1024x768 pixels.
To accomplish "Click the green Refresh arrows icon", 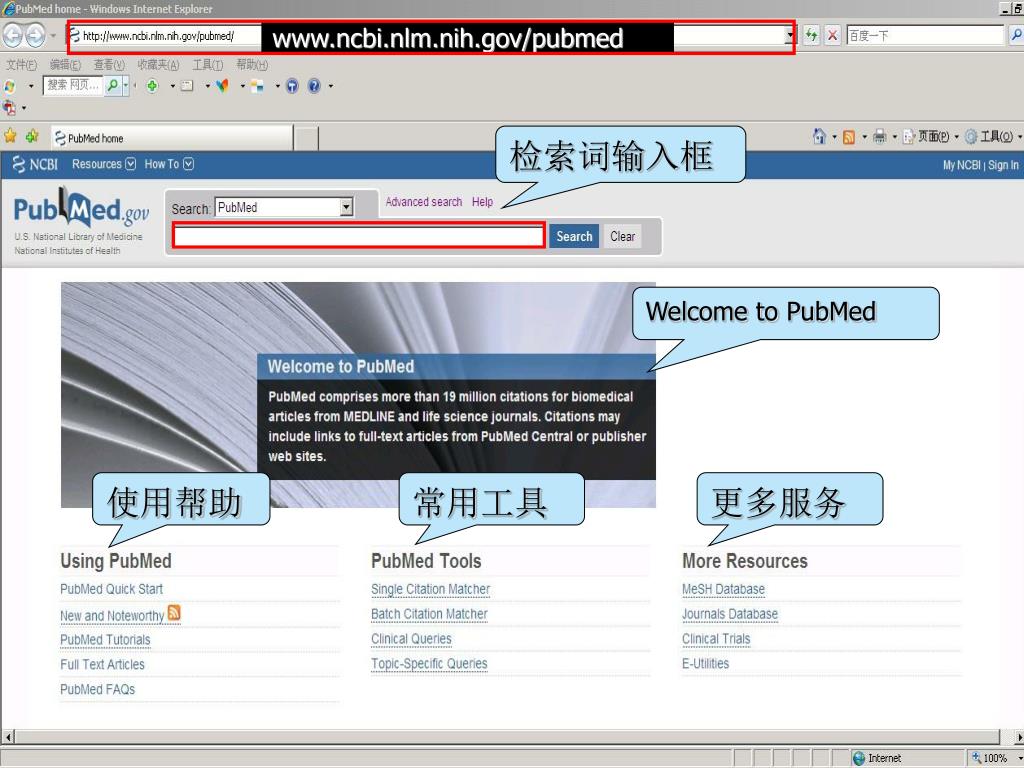I will (x=811, y=35).
